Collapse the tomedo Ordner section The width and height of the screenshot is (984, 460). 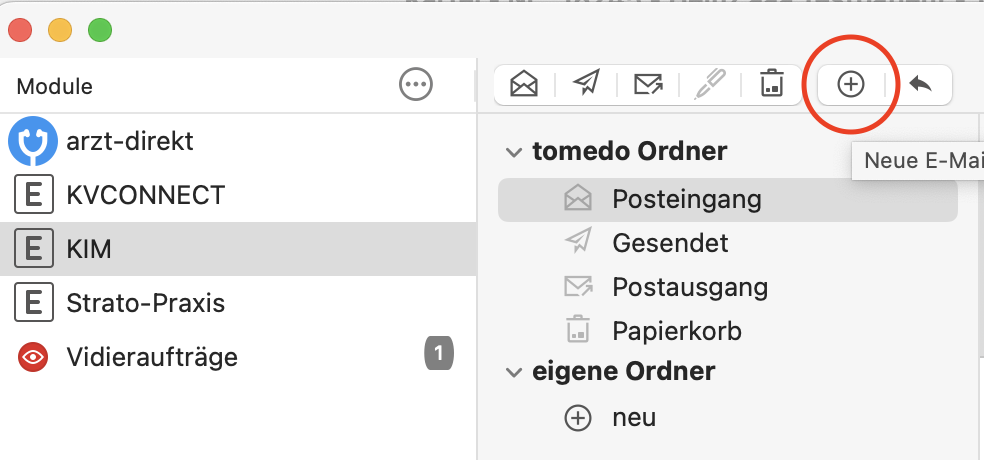click(x=514, y=152)
